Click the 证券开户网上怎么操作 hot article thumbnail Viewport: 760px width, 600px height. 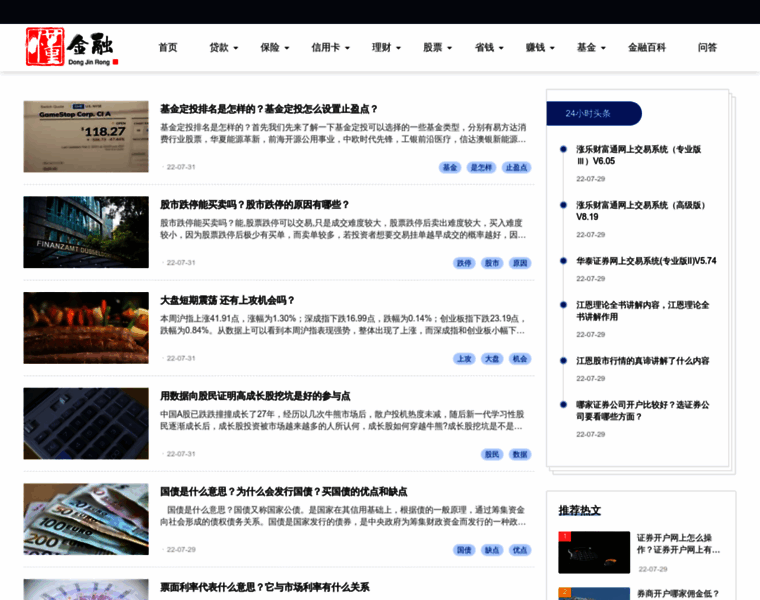click(x=593, y=552)
